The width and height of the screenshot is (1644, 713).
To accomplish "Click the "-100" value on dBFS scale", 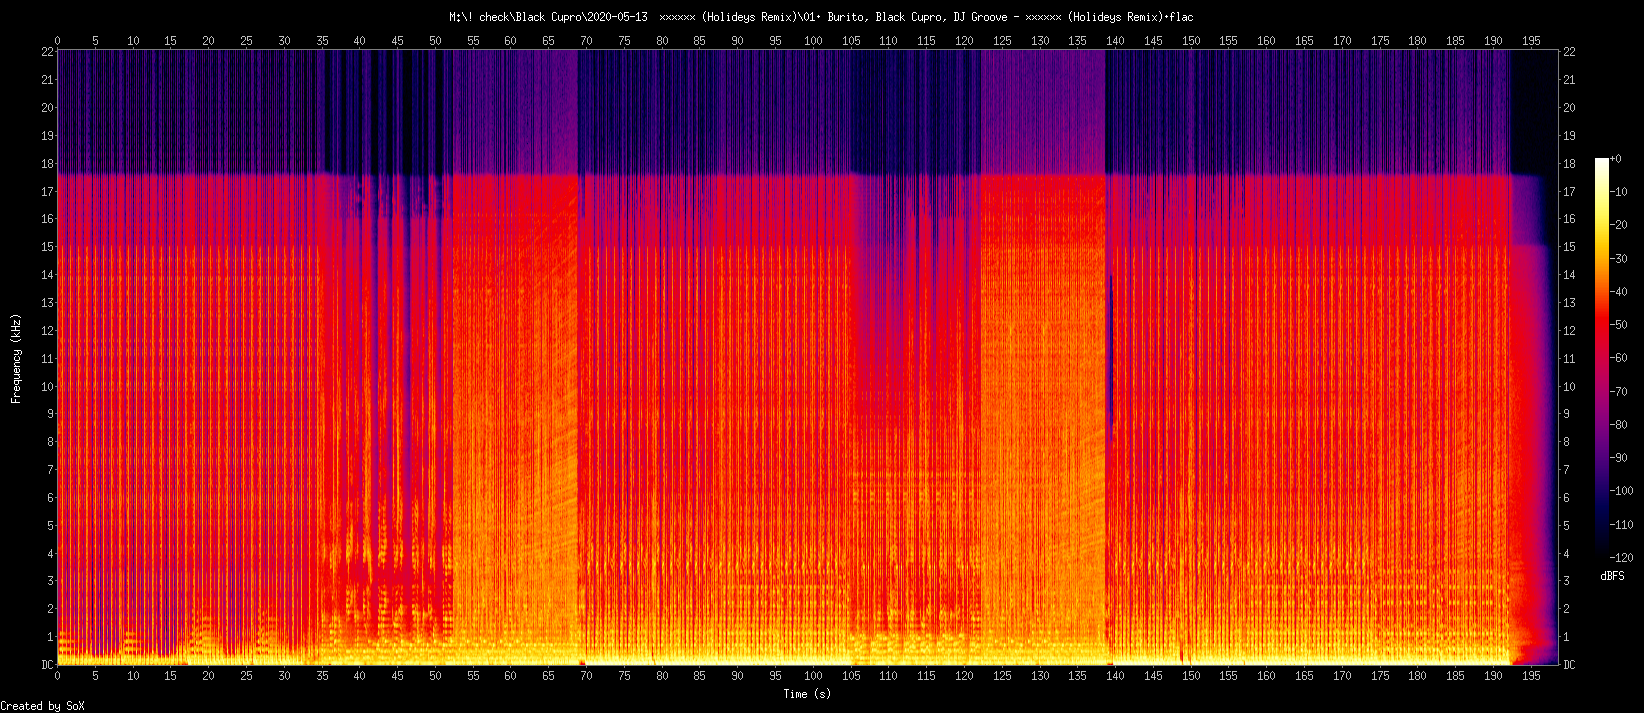I will [x=1622, y=491].
